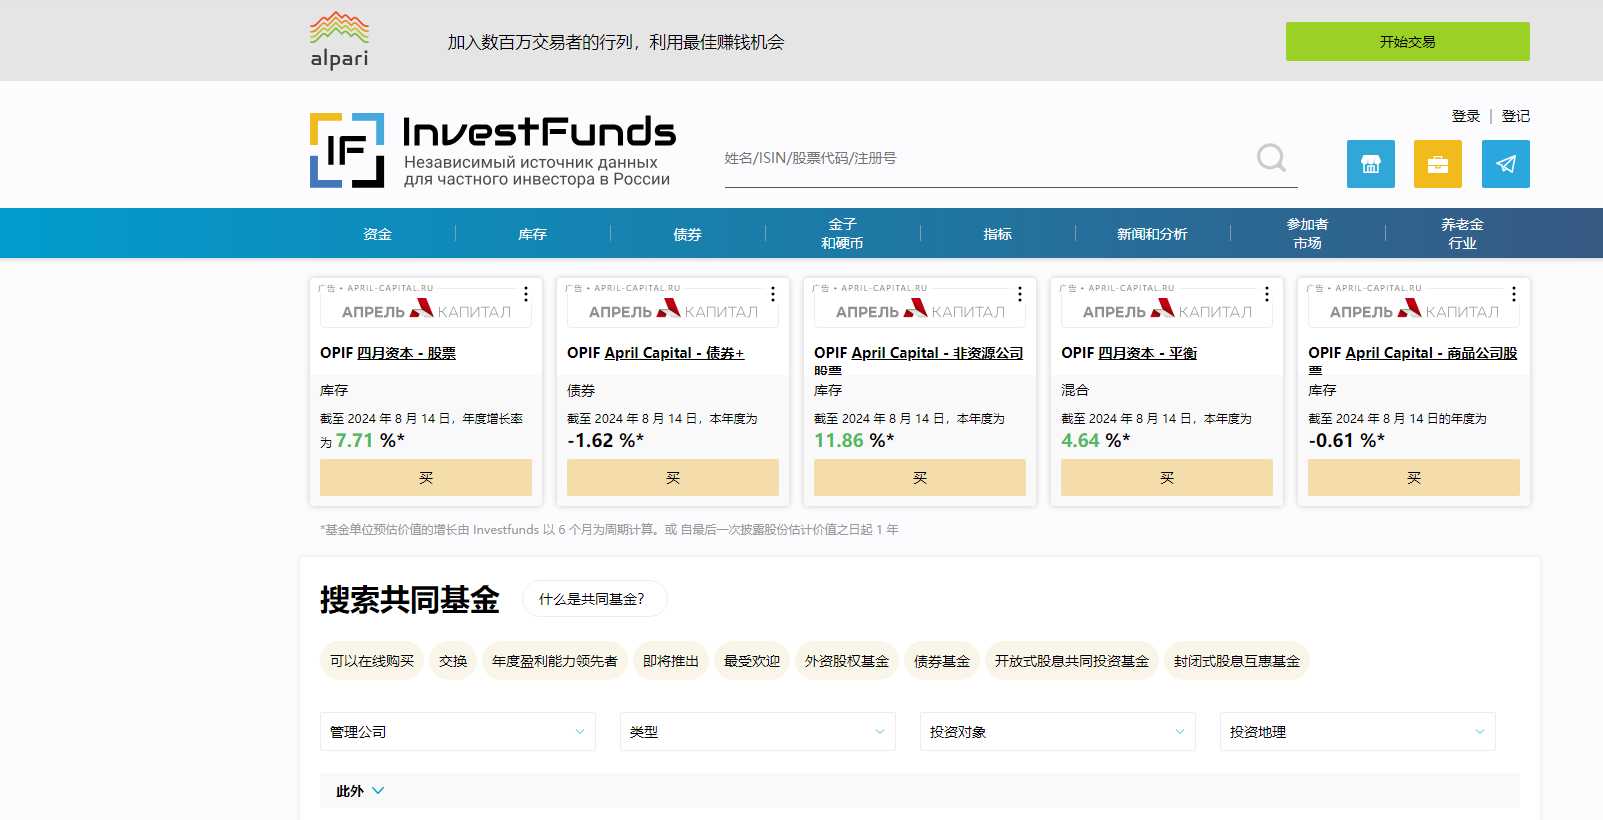Click the 登记 link

coord(1516,116)
